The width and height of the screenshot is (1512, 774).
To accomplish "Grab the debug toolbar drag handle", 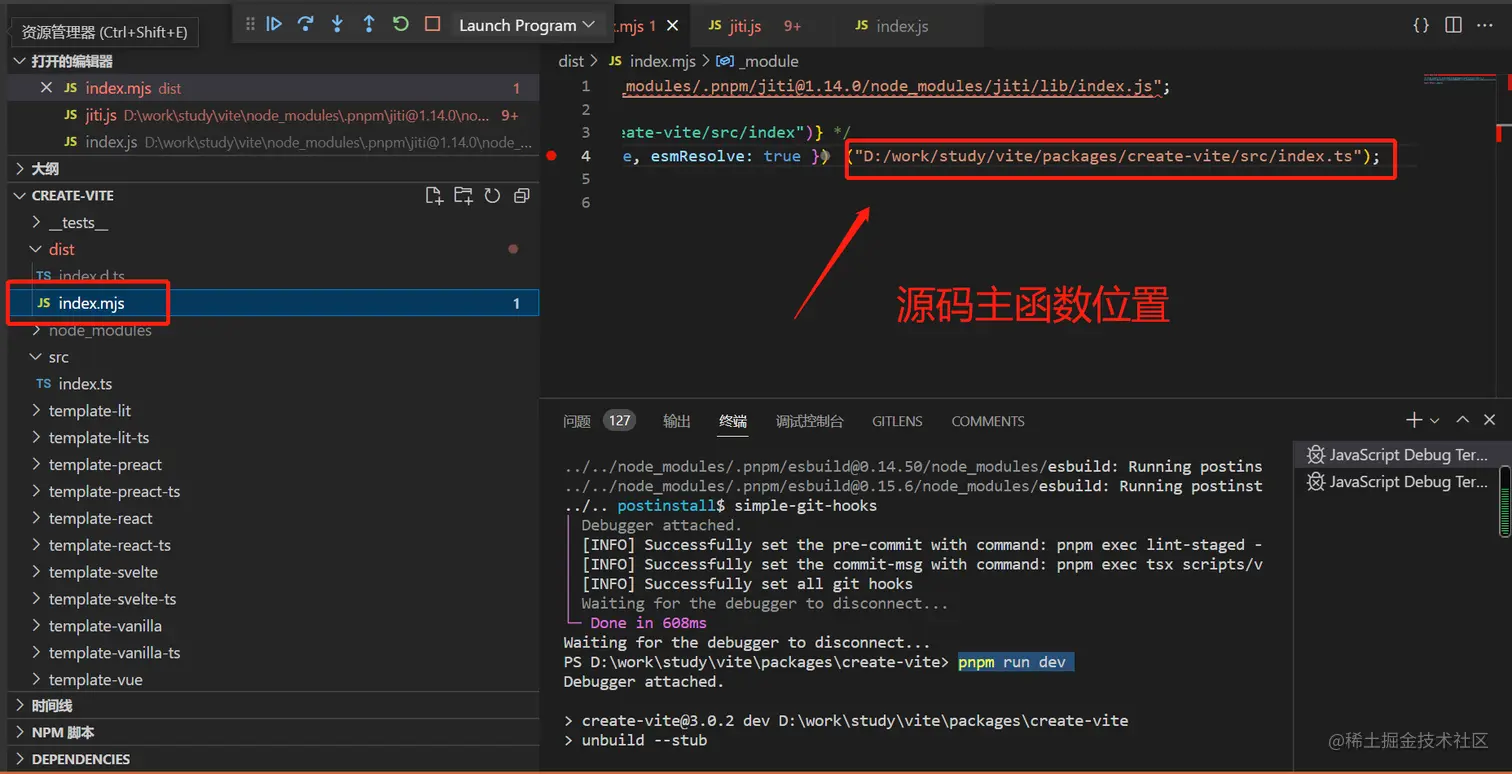I will click(x=250, y=24).
